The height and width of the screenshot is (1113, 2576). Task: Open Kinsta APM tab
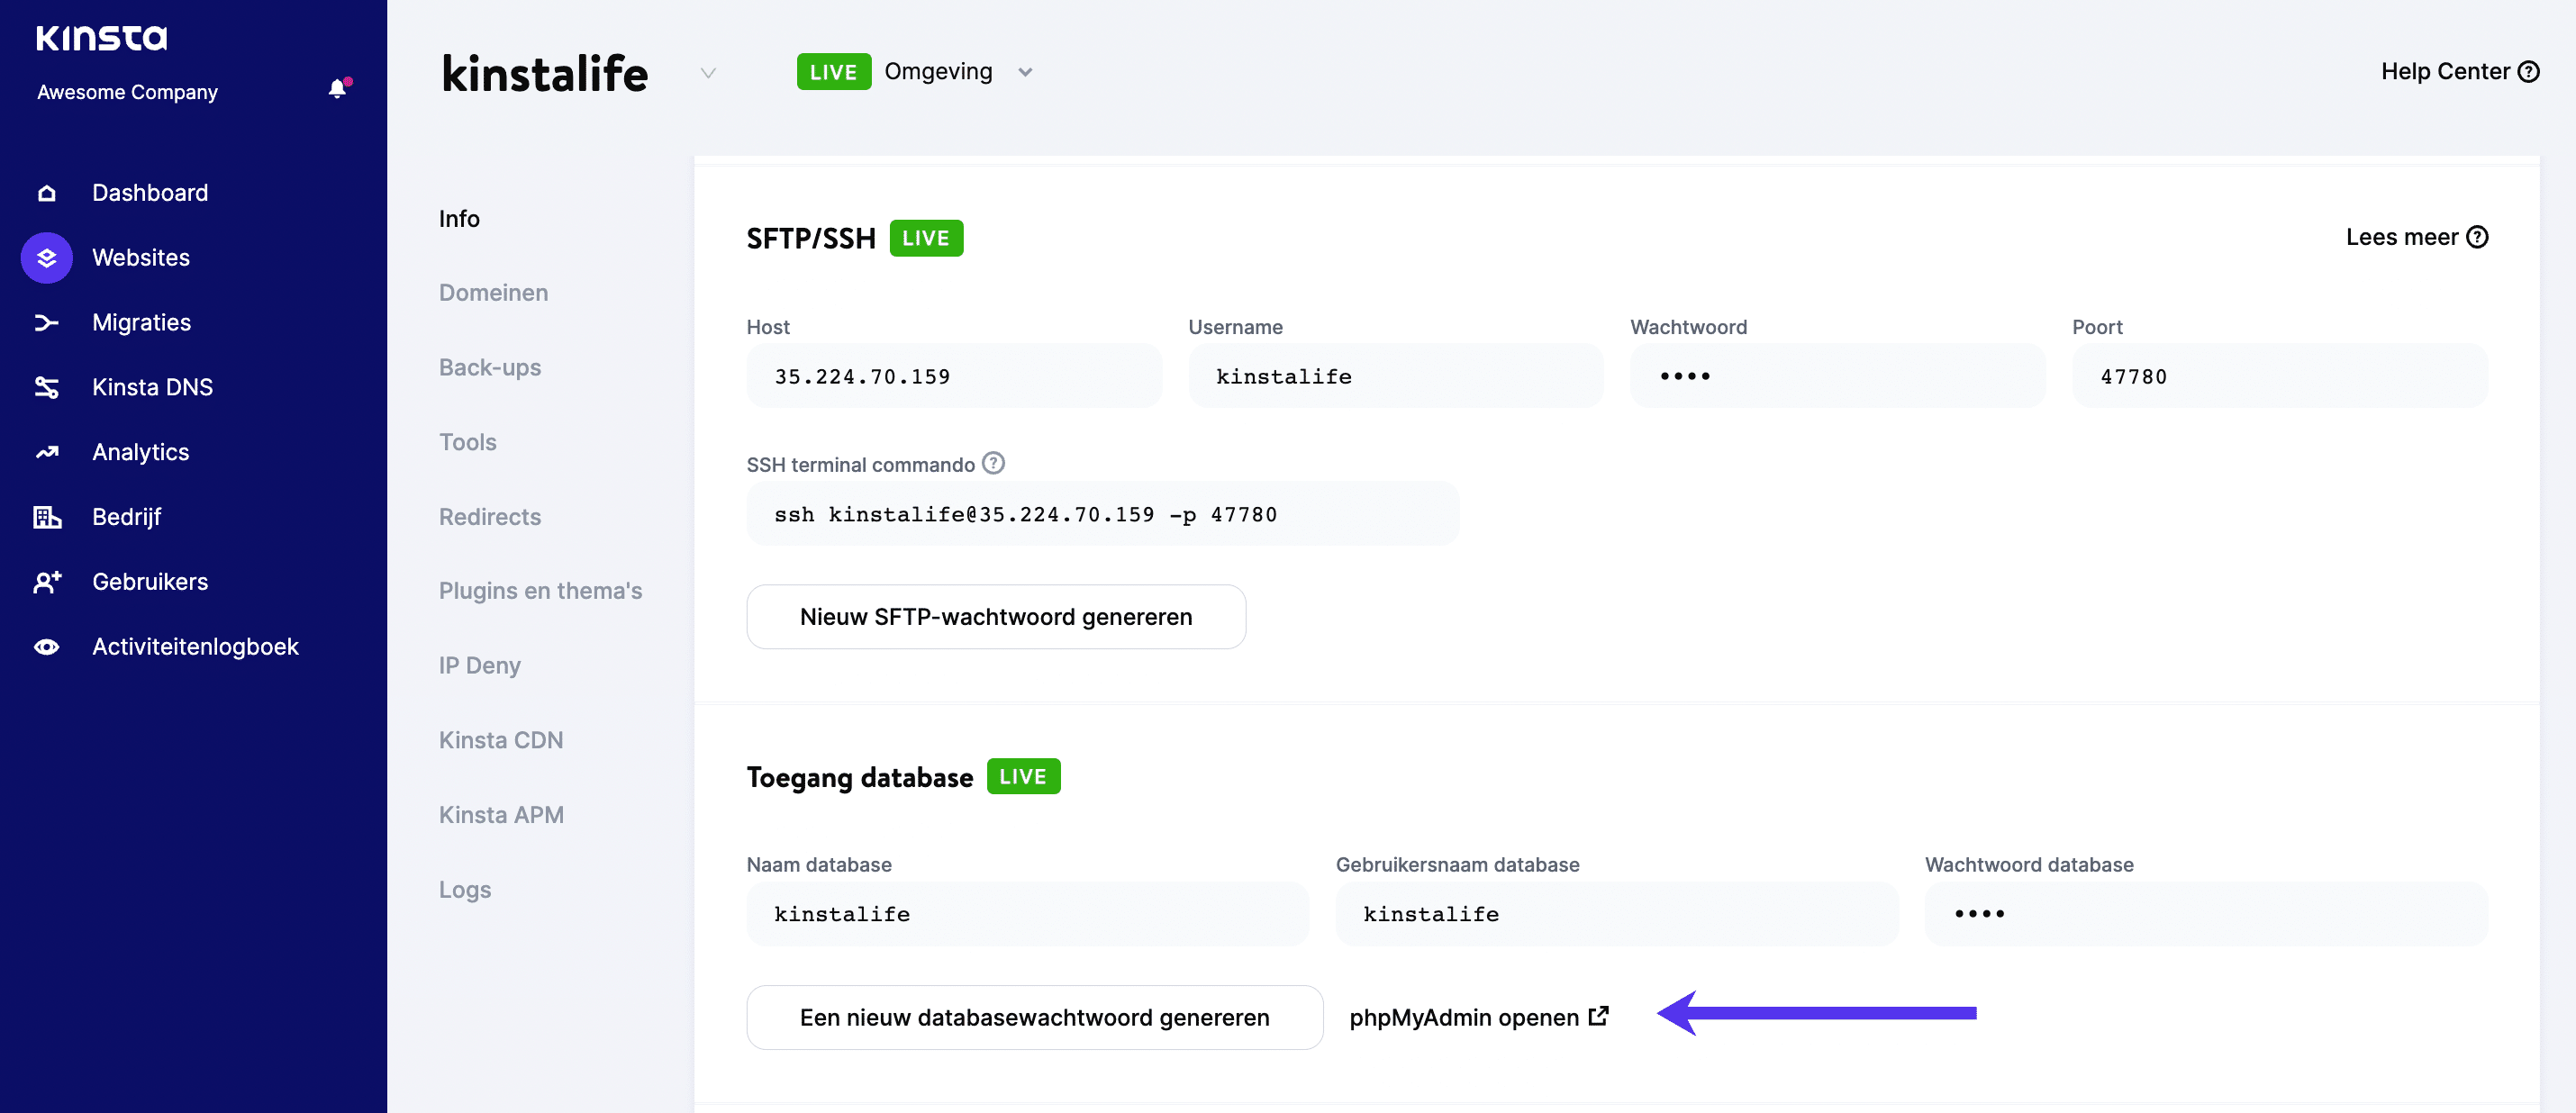[501, 815]
